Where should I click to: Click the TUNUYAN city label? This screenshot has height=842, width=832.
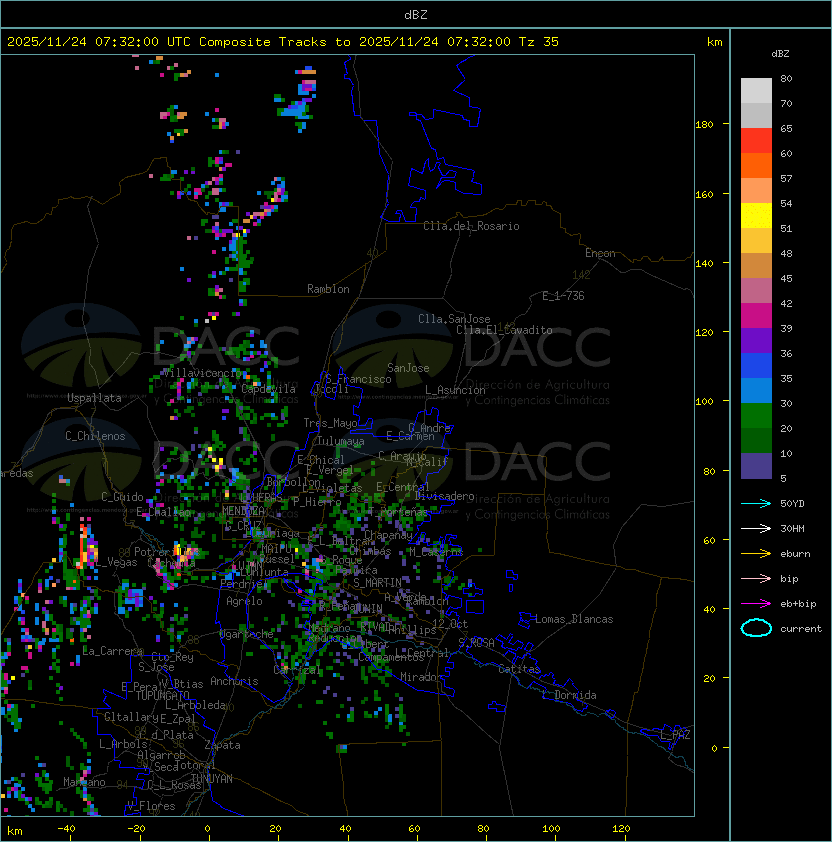[x=212, y=779]
